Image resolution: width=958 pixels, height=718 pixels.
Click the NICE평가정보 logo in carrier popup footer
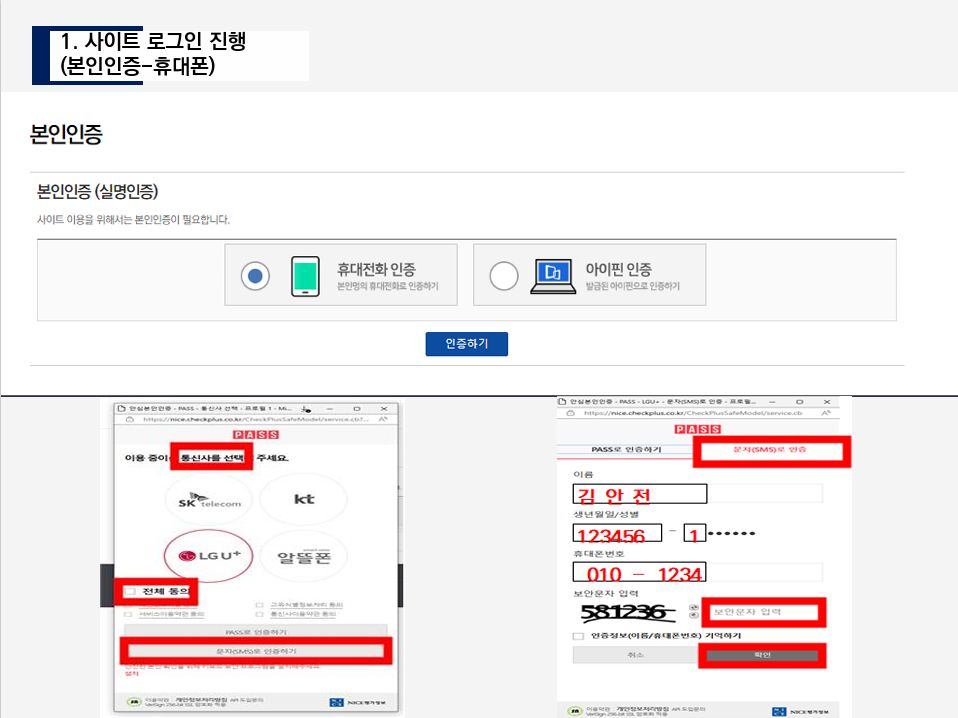pyautogui.click(x=357, y=703)
